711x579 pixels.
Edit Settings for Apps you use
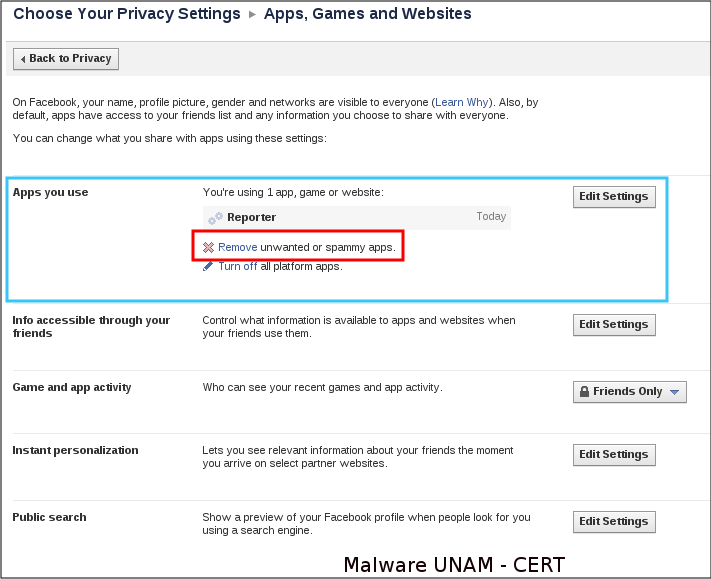click(x=614, y=196)
